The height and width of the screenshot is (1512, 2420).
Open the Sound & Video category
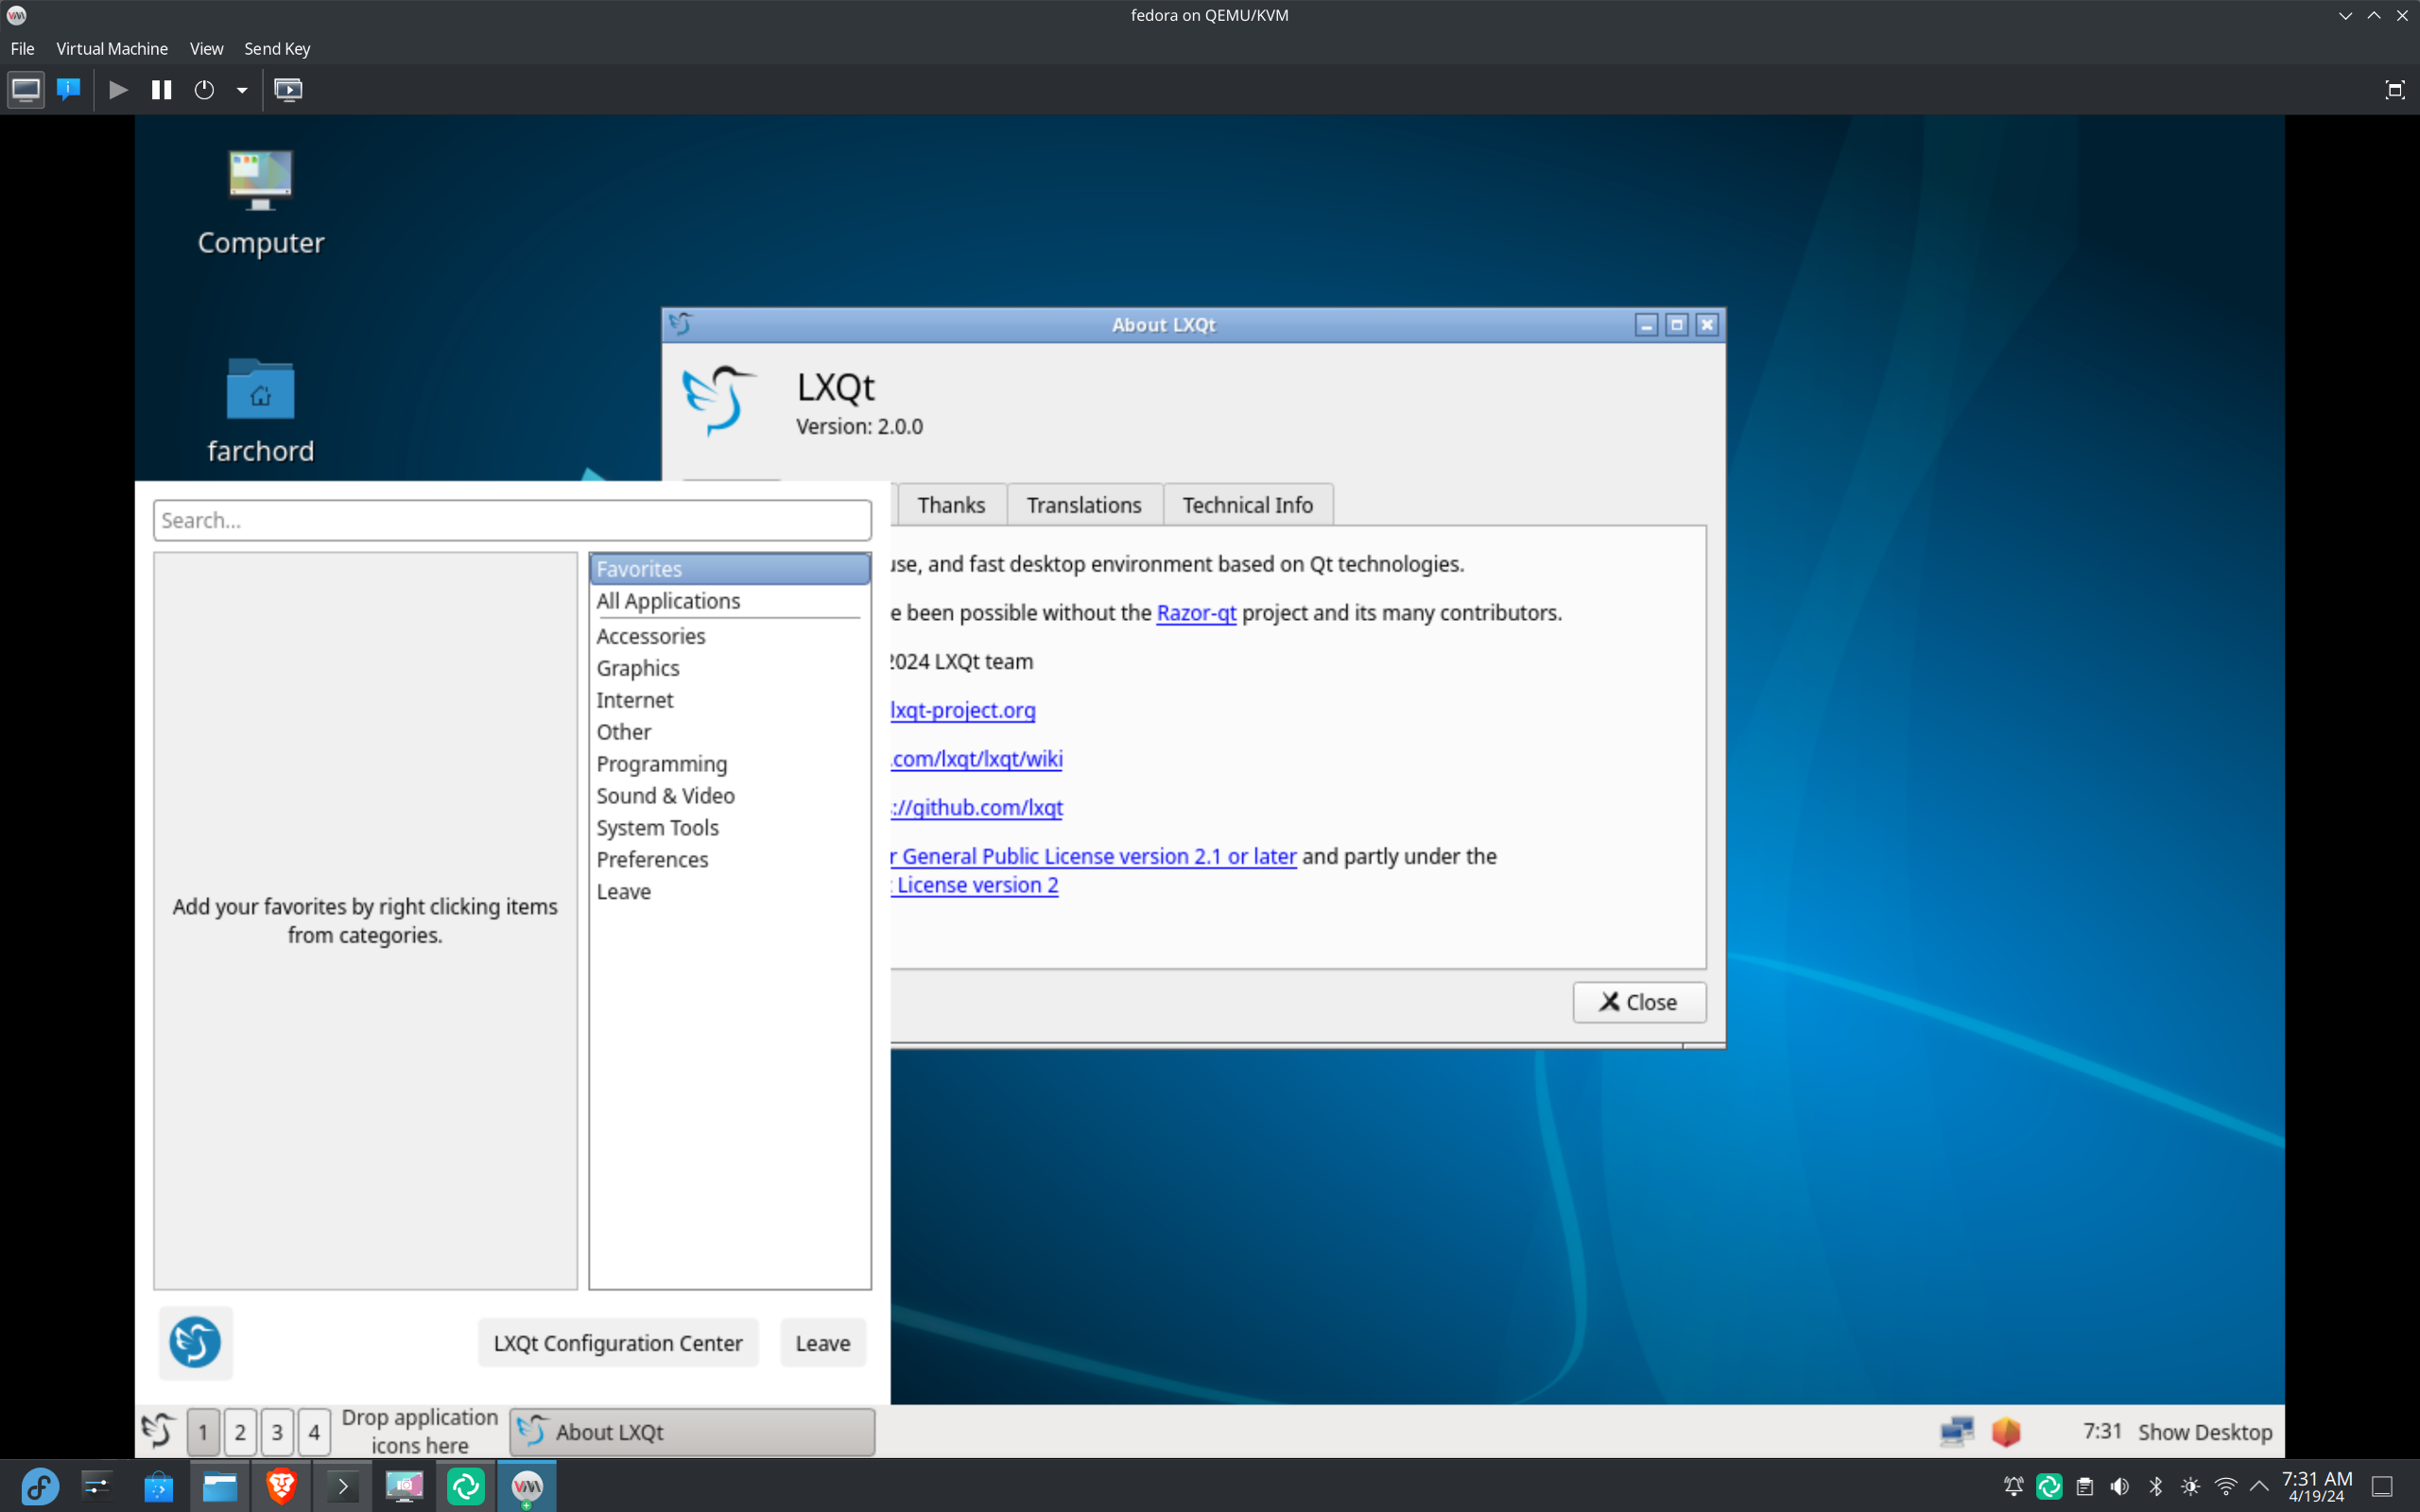[x=730, y=796]
